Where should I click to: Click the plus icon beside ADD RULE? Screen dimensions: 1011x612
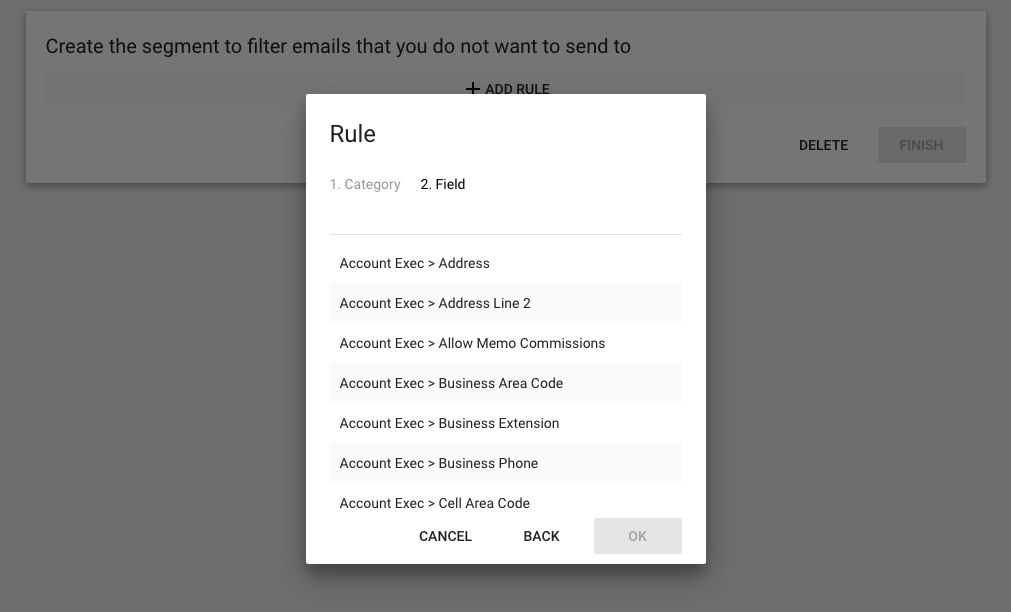(x=473, y=88)
